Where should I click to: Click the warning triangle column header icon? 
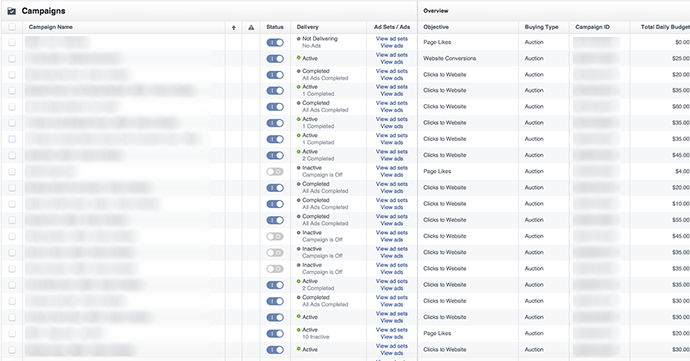[x=251, y=27]
